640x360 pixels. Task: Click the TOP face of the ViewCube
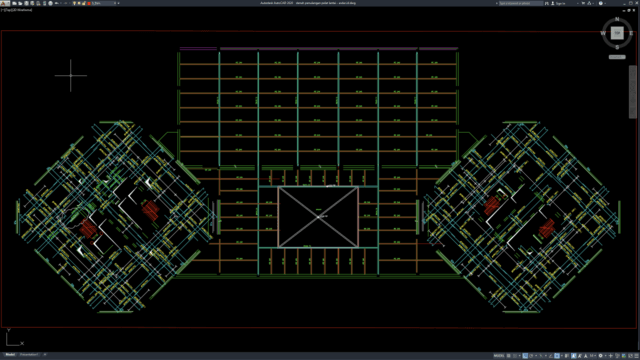[617, 33]
